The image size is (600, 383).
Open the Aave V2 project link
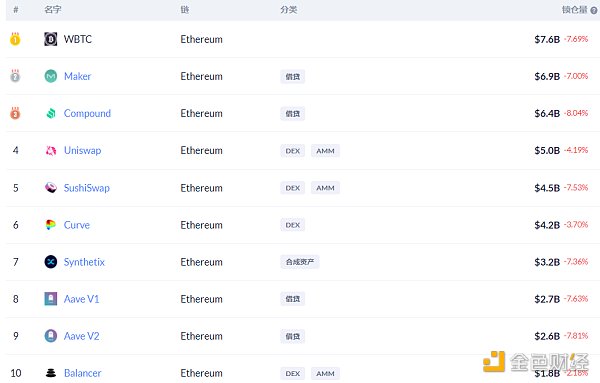(x=82, y=336)
